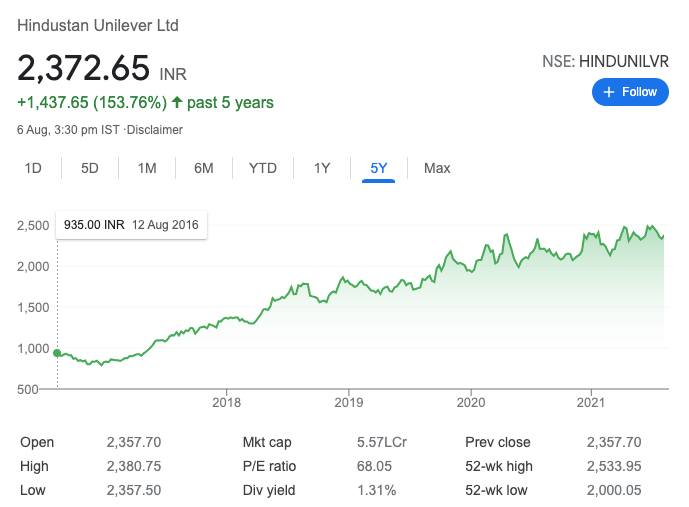Image resolution: width=689 pixels, height=507 pixels.
Task: Click the NSE: HINDUNILVR ticker text
Action: click(x=603, y=62)
